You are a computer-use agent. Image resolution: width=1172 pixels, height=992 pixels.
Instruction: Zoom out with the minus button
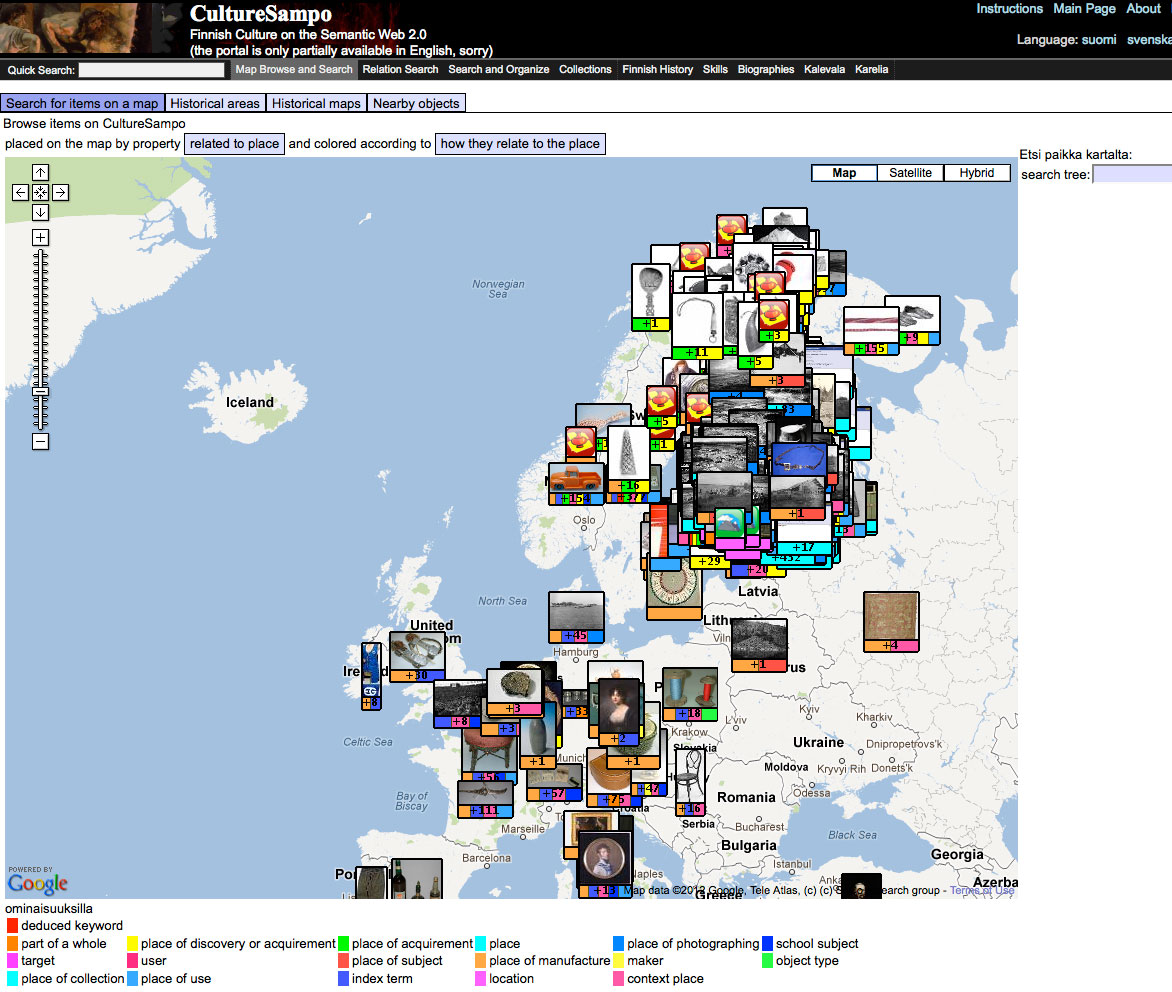click(x=40, y=442)
